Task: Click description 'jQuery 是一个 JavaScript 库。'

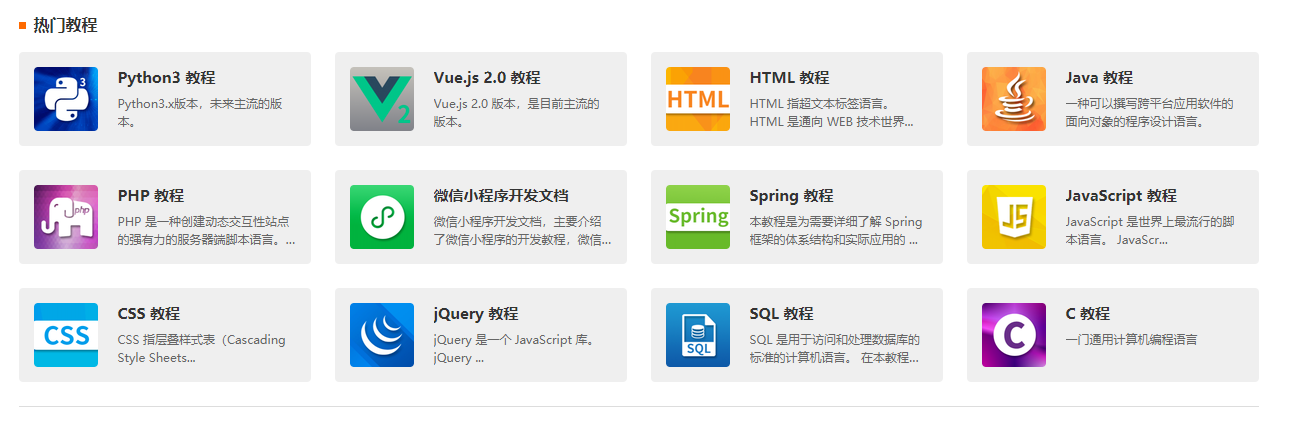Action: (514, 340)
